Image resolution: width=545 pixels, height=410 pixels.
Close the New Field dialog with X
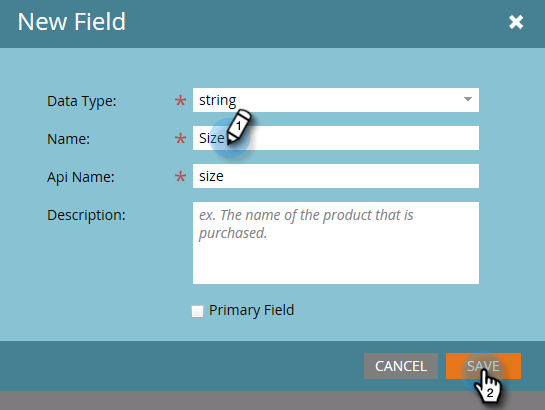pyautogui.click(x=516, y=22)
